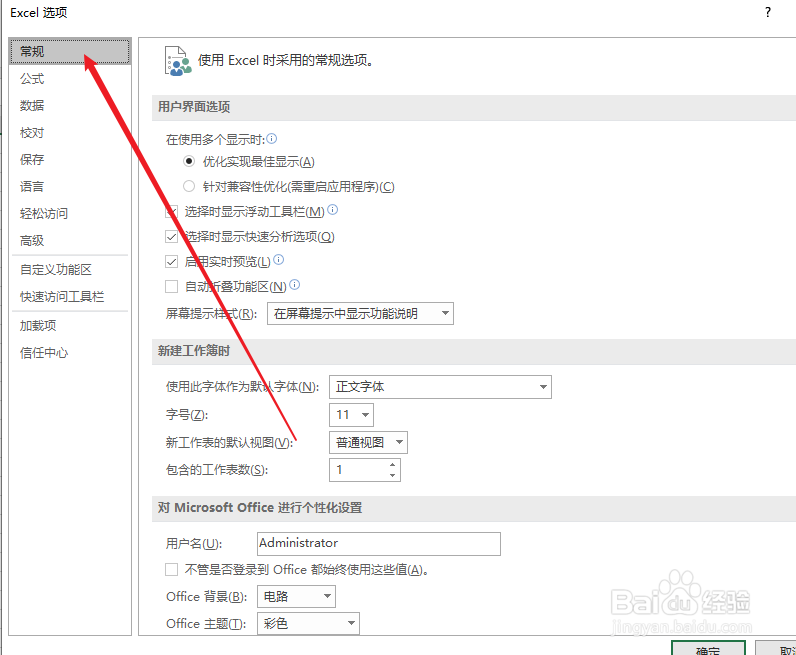
Task: Open 语言 options category
Action: [70, 186]
